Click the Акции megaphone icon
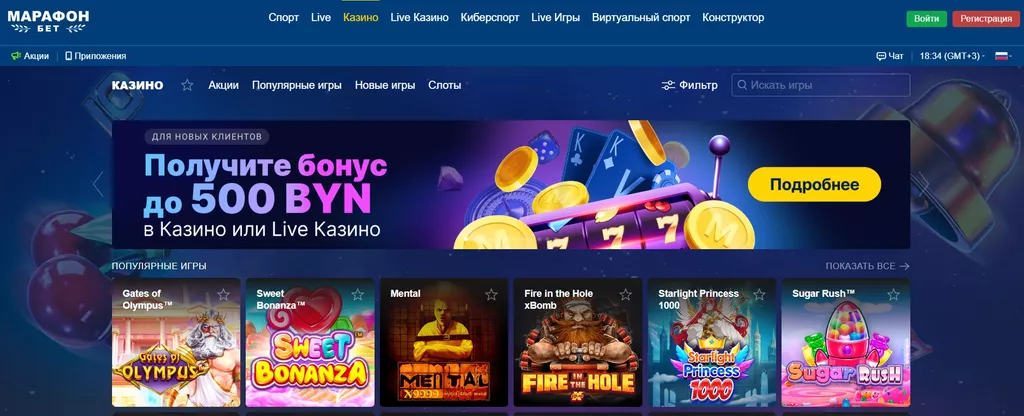This screenshot has height=416, width=1024. (16, 56)
